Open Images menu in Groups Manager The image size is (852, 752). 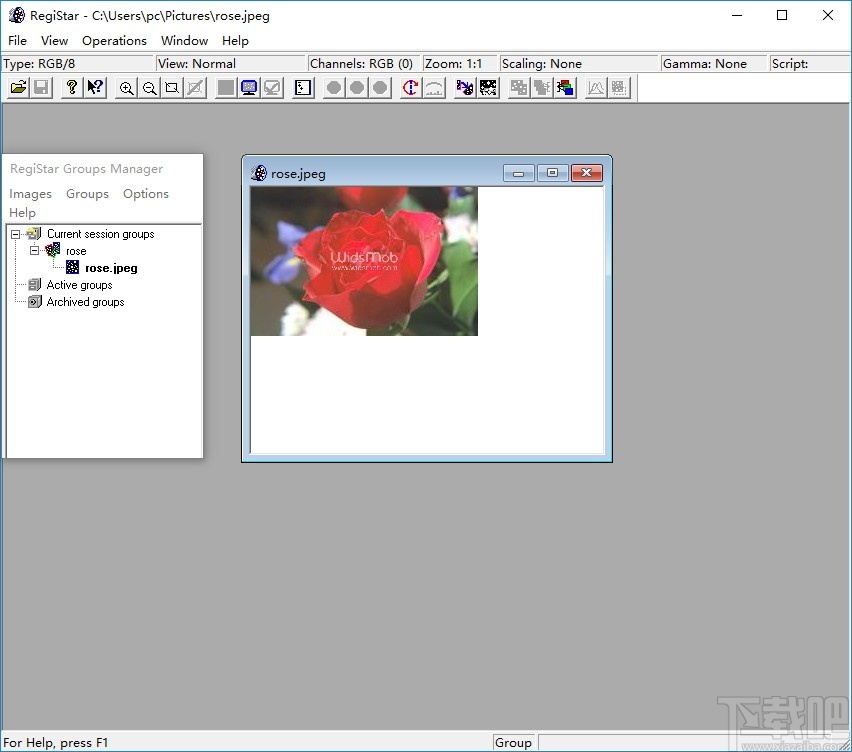coord(30,194)
